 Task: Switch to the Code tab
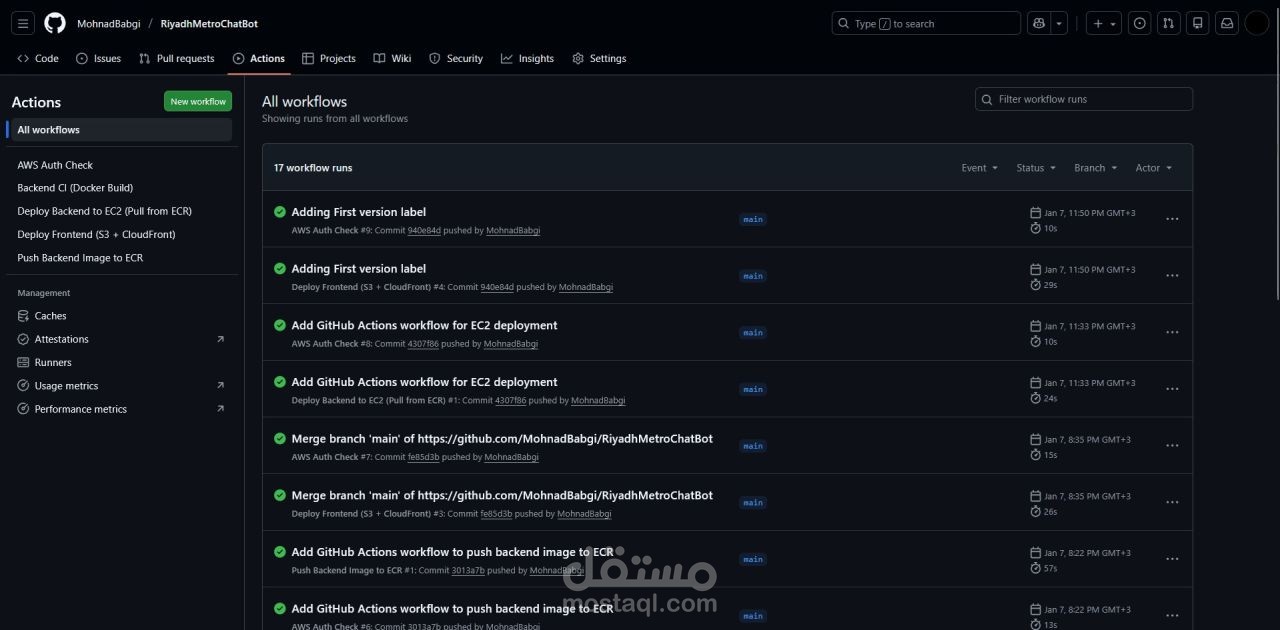[38, 59]
